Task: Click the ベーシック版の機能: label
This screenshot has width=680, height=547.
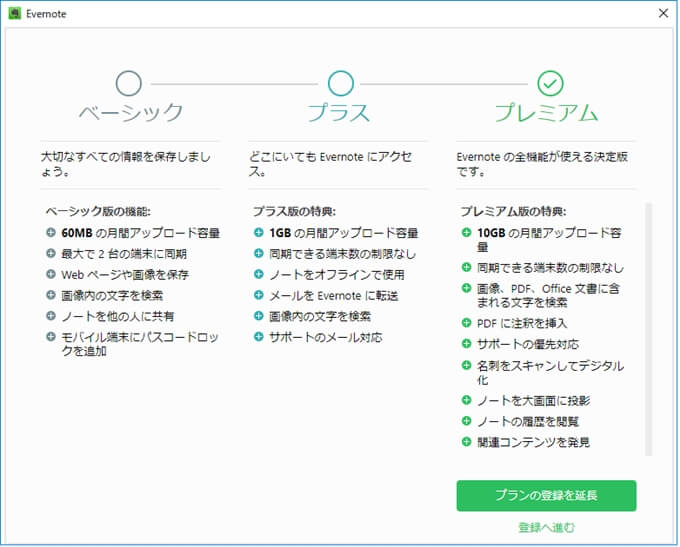Action: click(x=98, y=211)
